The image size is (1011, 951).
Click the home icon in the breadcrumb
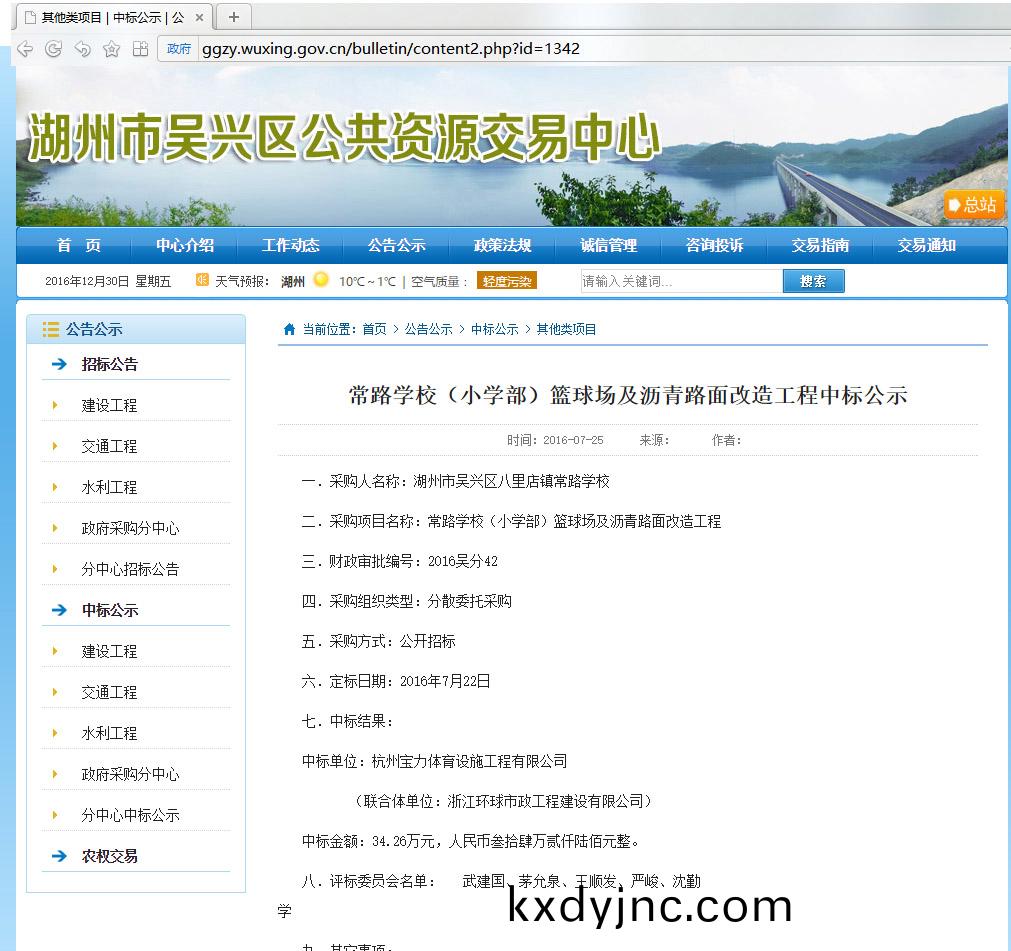click(x=290, y=329)
